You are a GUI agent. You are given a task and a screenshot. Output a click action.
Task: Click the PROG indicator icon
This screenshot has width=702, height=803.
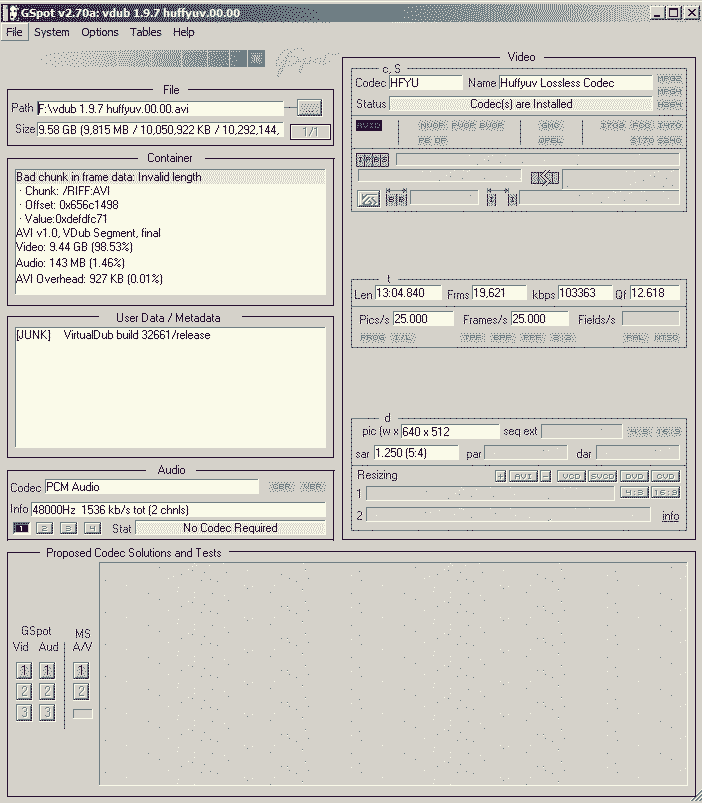[373, 337]
